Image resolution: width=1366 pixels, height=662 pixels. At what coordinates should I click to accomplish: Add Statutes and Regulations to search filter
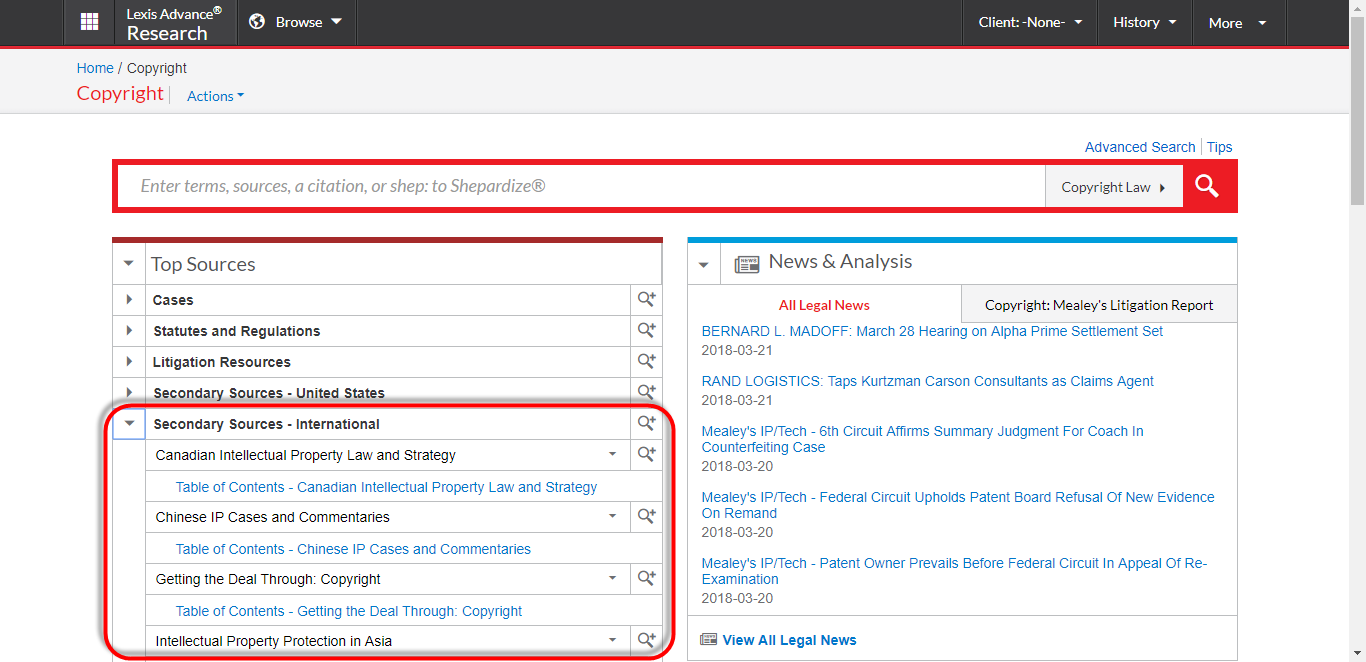click(646, 330)
